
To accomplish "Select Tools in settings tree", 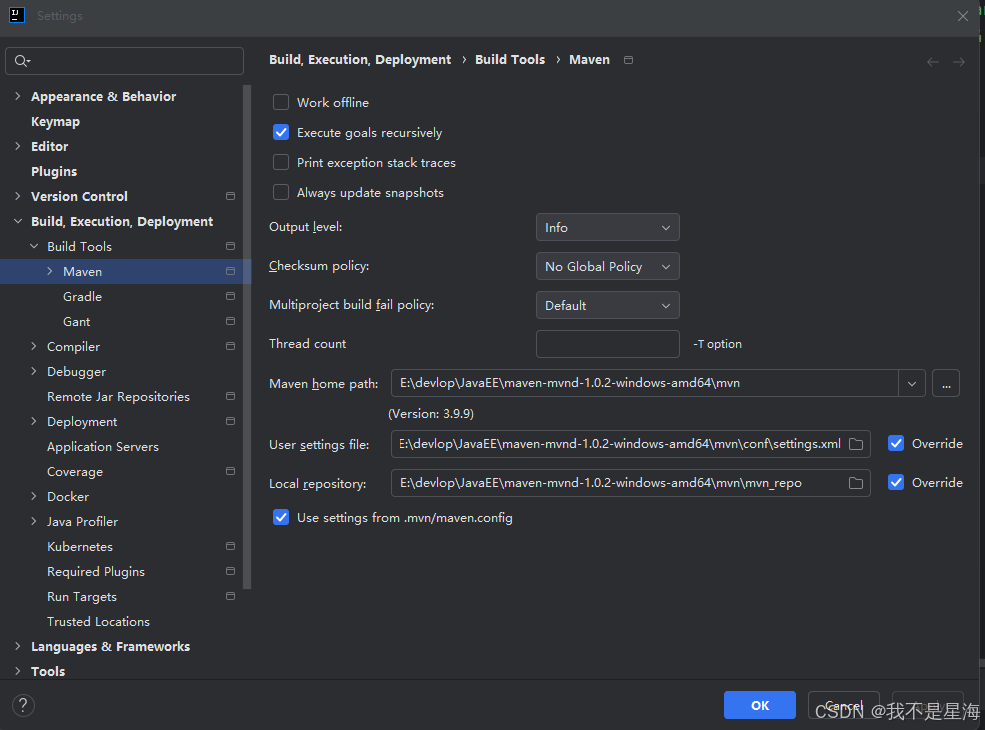I will point(48,671).
